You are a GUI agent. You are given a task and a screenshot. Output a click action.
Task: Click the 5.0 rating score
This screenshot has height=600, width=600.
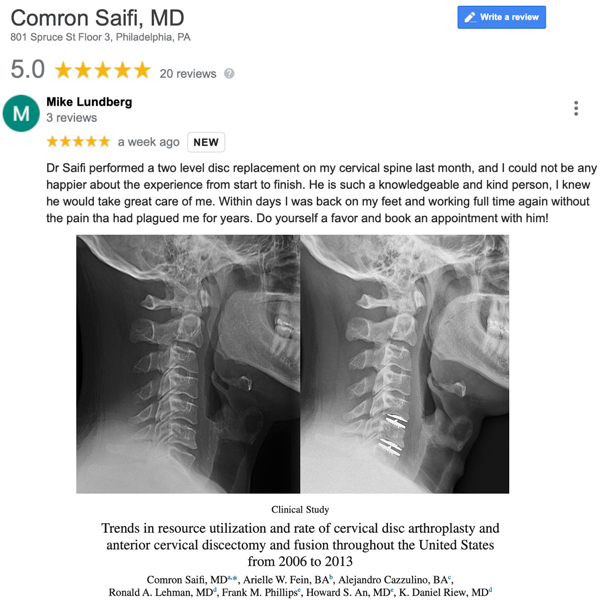28,69
